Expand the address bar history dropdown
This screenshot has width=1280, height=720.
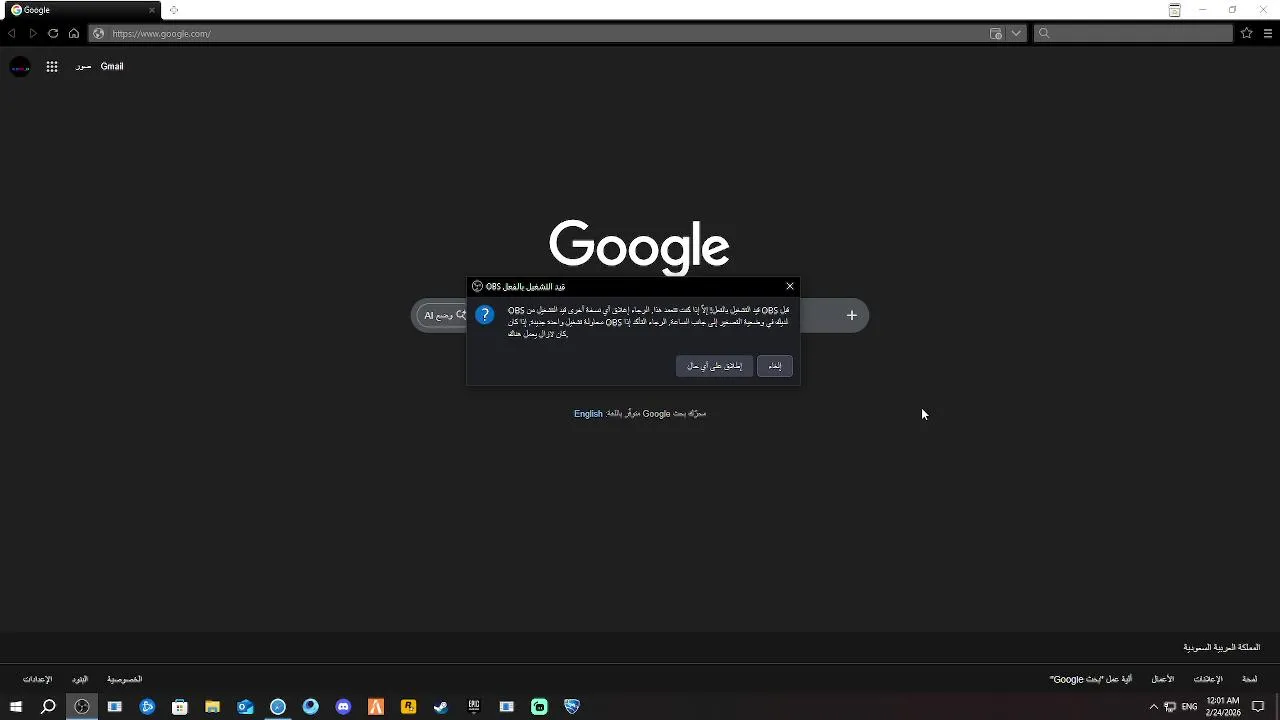(1016, 33)
